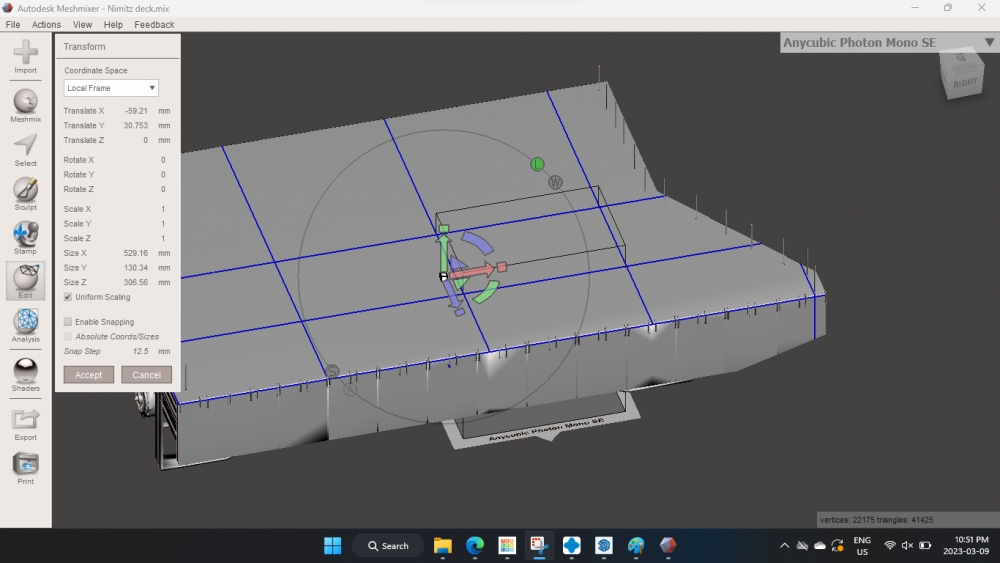The image size is (1000, 563).
Task: Toggle the Absolute Coords/Sizes checkbox
Action: (68, 337)
